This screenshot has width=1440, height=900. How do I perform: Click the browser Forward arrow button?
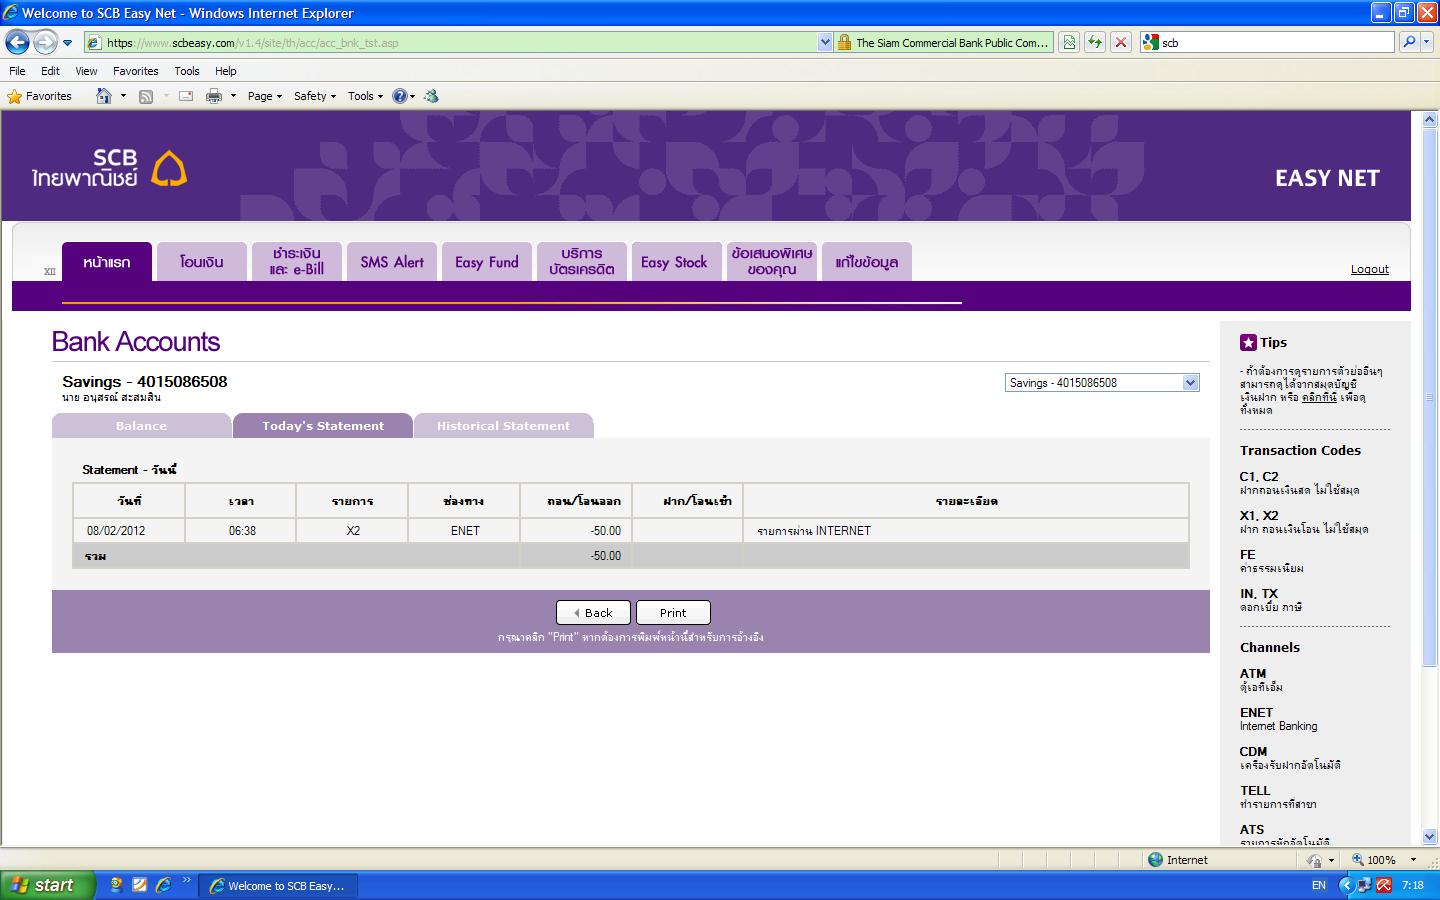pos(45,42)
